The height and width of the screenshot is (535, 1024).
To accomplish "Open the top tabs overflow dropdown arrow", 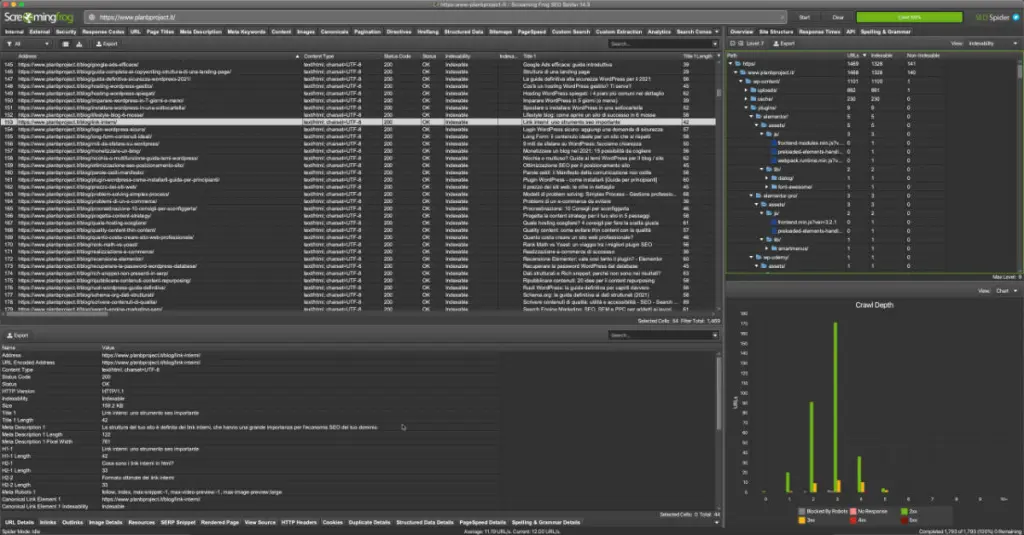I will click(x=717, y=31).
